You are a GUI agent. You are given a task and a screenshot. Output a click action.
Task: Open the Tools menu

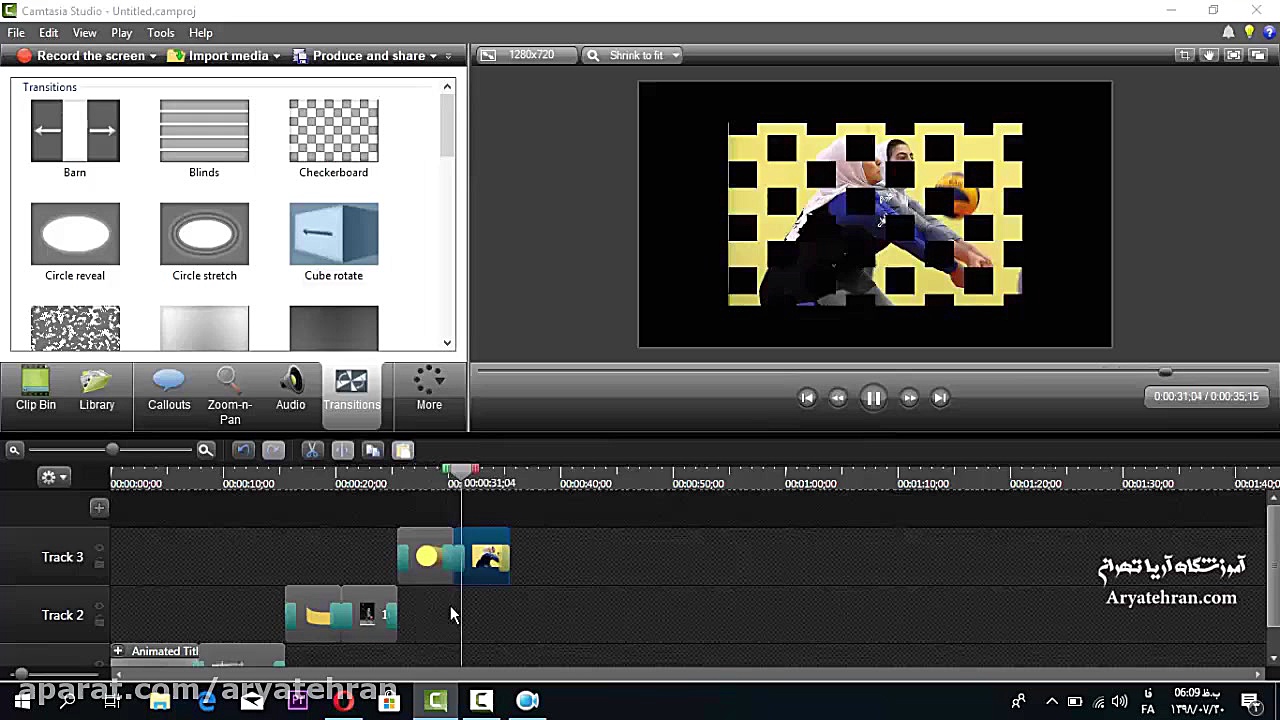click(x=160, y=33)
